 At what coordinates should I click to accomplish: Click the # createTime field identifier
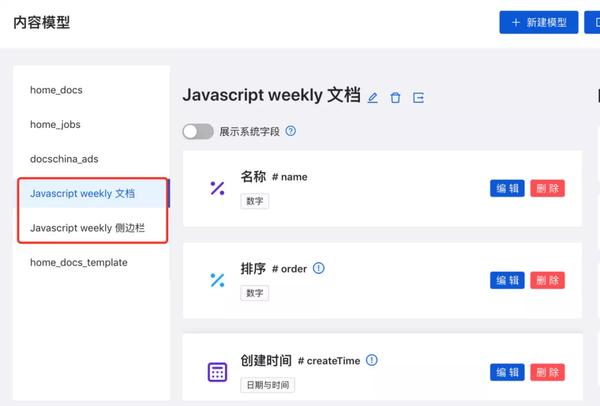coord(329,361)
